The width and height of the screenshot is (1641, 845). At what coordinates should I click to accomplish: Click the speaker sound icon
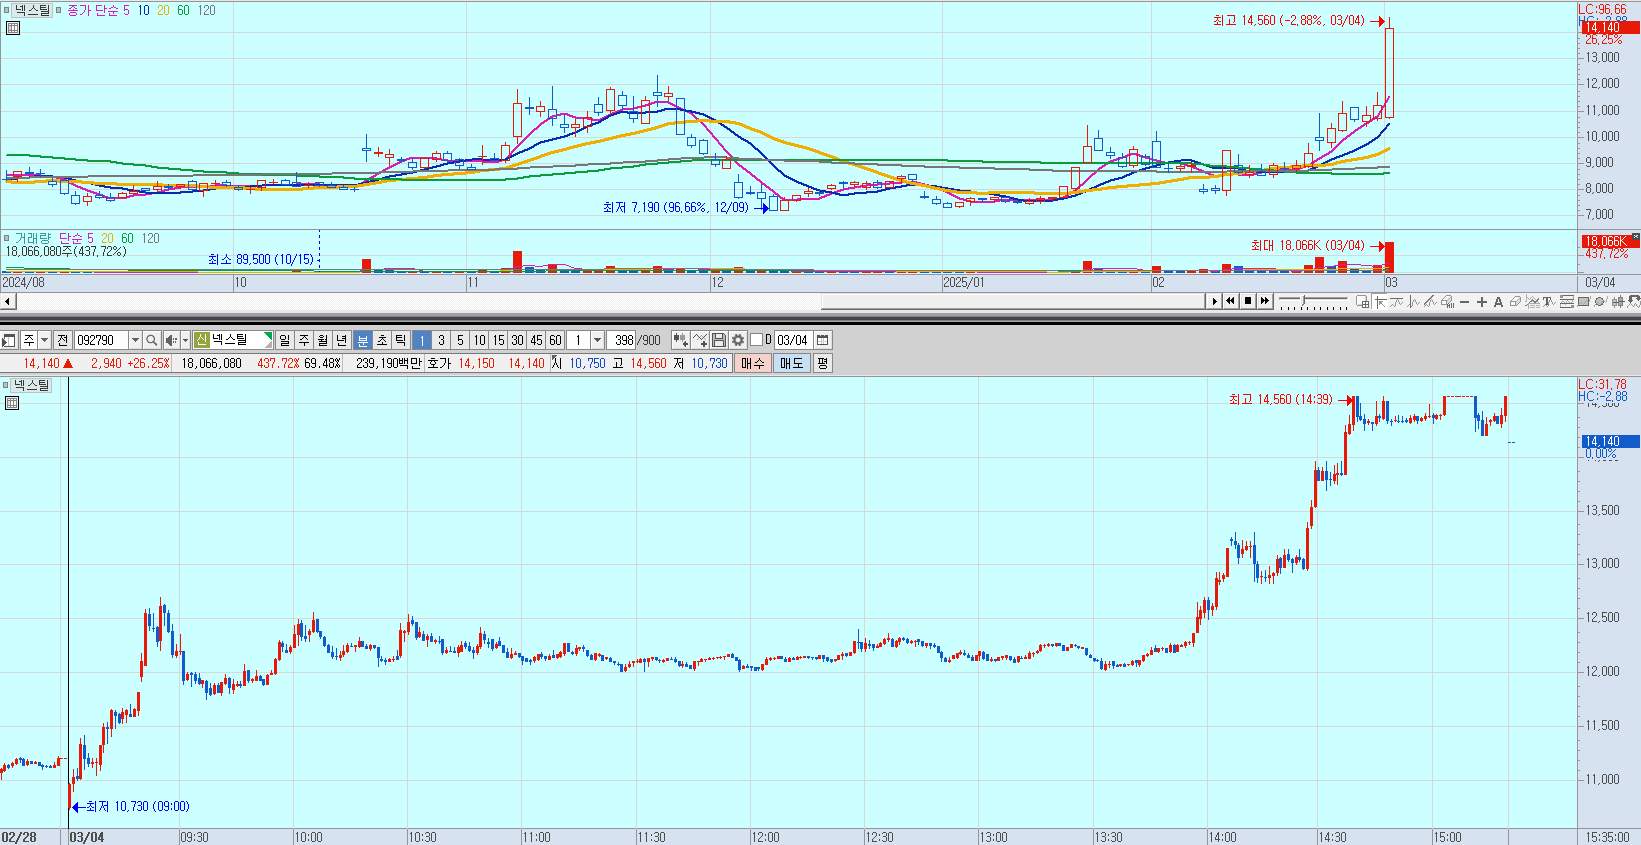171,340
